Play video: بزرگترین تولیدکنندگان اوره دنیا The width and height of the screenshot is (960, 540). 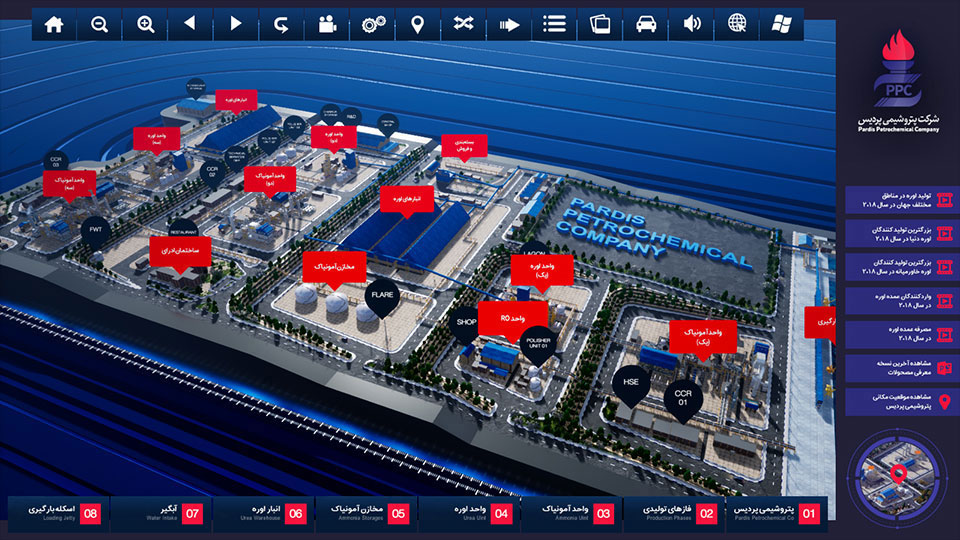[900, 233]
